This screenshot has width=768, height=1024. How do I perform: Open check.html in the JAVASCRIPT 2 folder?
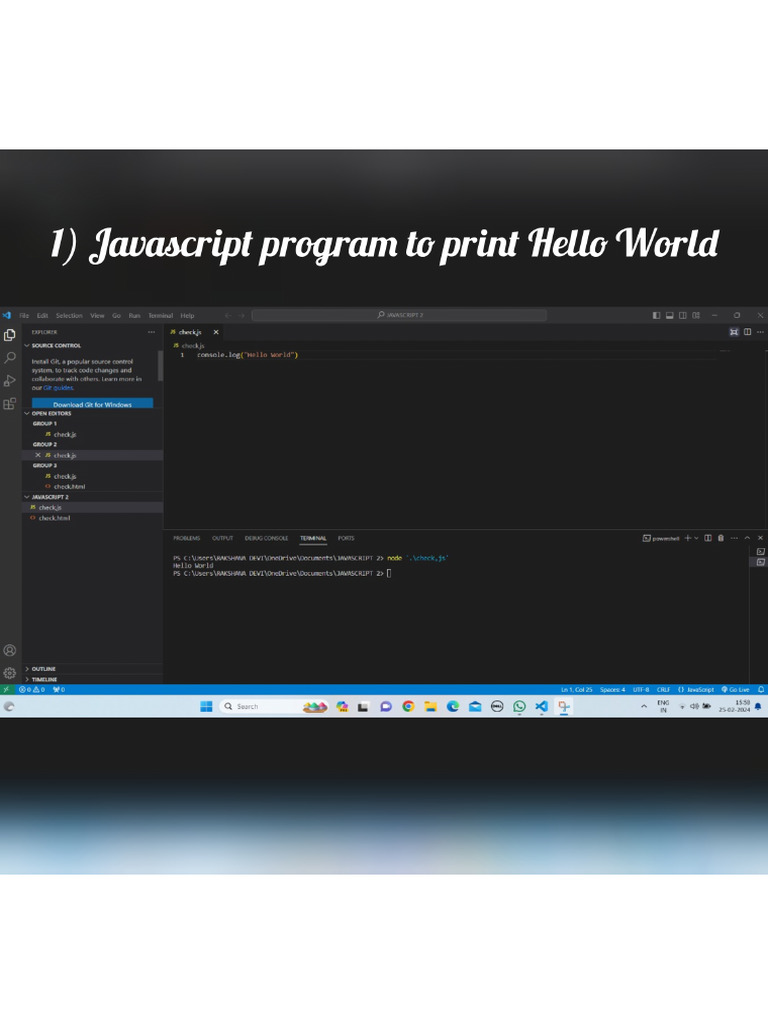click(54, 518)
